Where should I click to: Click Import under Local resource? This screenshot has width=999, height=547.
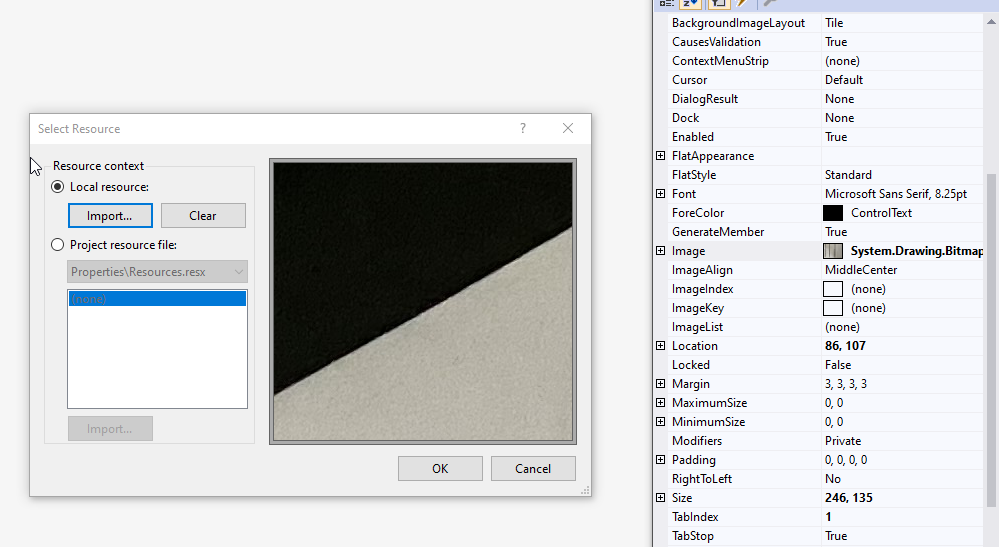click(x=110, y=215)
